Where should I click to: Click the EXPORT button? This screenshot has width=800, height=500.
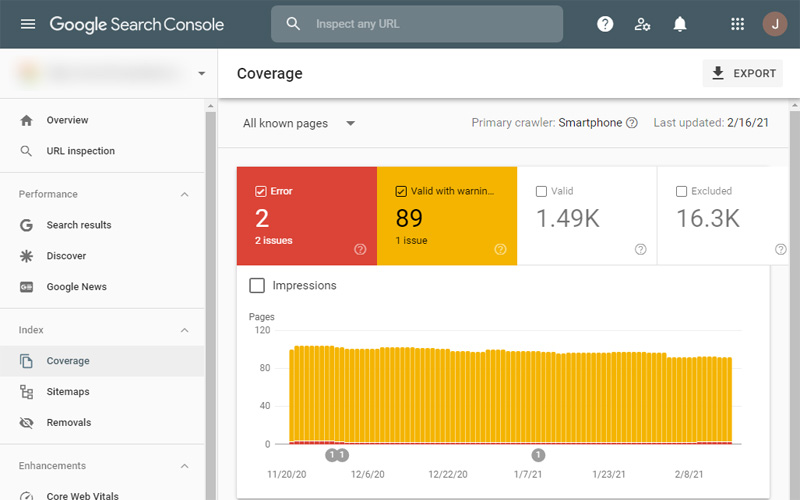pos(742,73)
